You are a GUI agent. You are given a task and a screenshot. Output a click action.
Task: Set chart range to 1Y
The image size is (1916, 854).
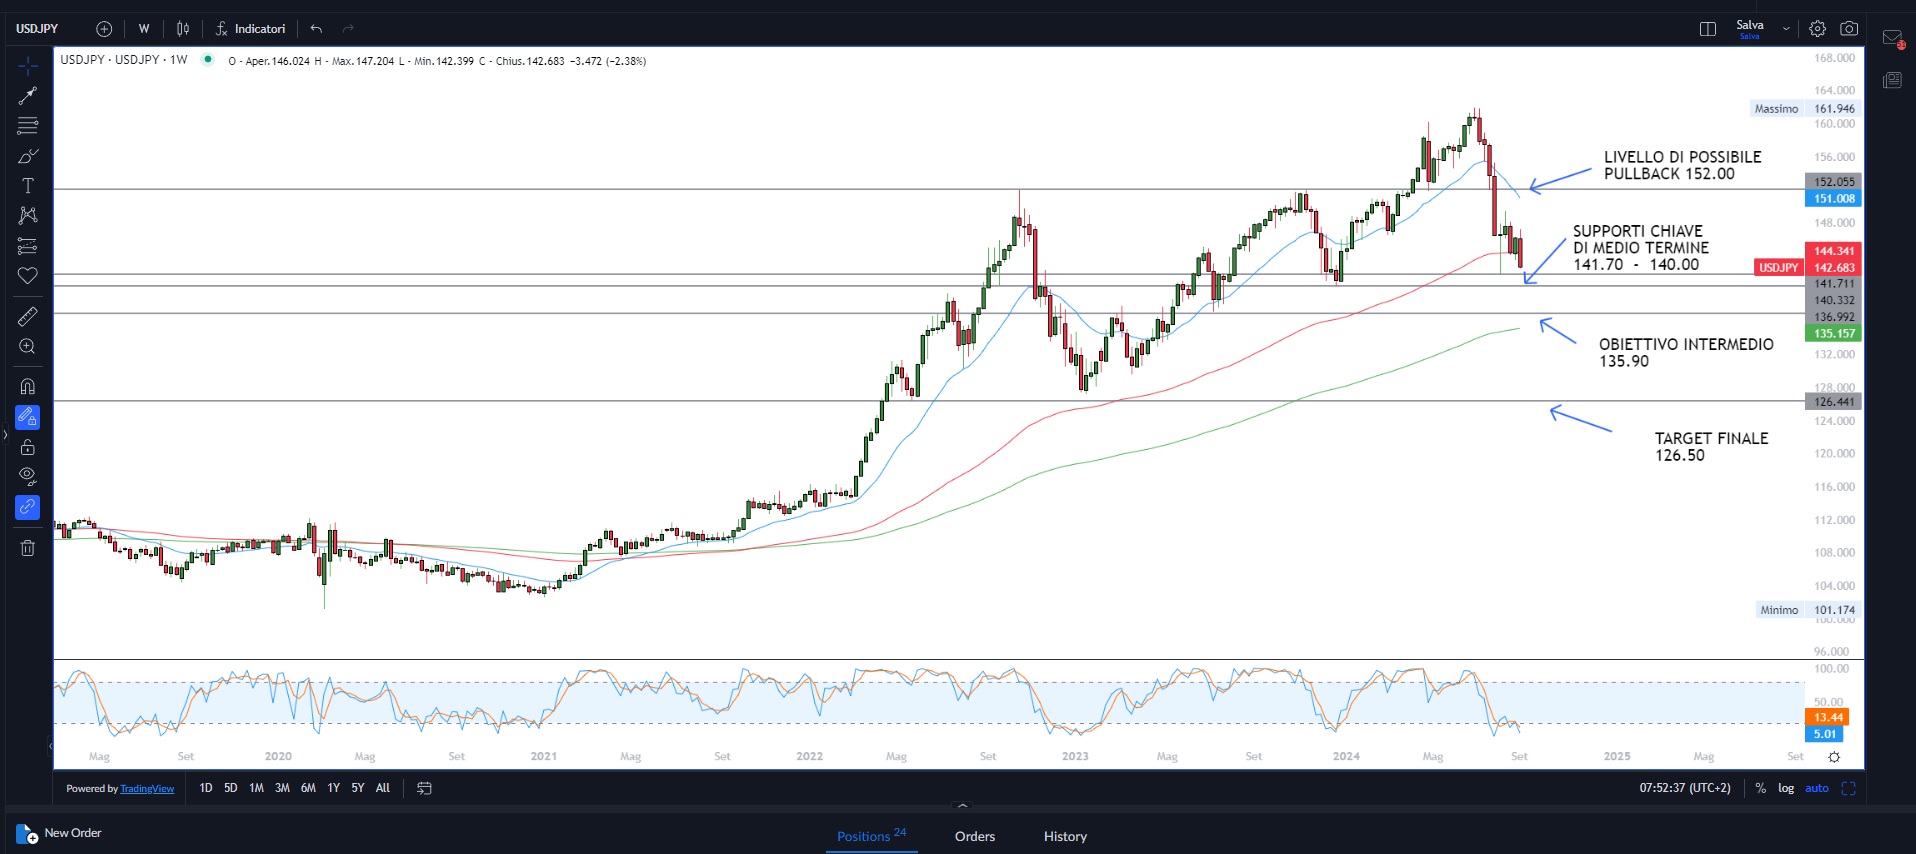click(x=334, y=788)
